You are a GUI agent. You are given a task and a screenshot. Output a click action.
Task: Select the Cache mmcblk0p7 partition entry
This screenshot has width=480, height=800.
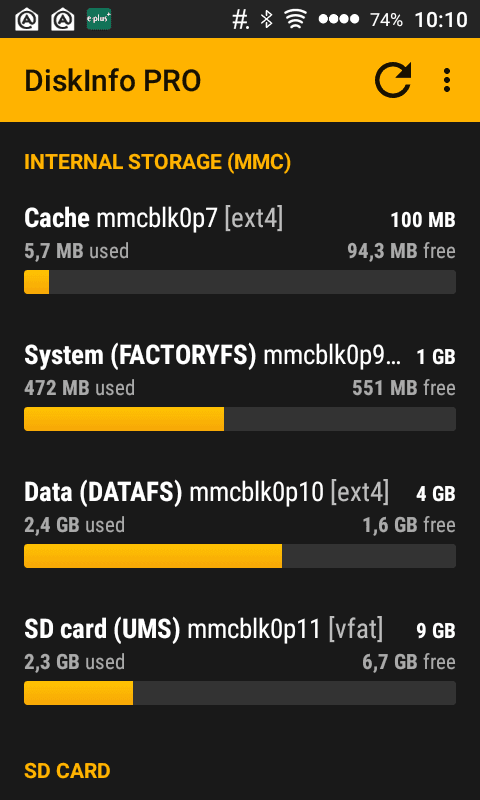[240, 249]
